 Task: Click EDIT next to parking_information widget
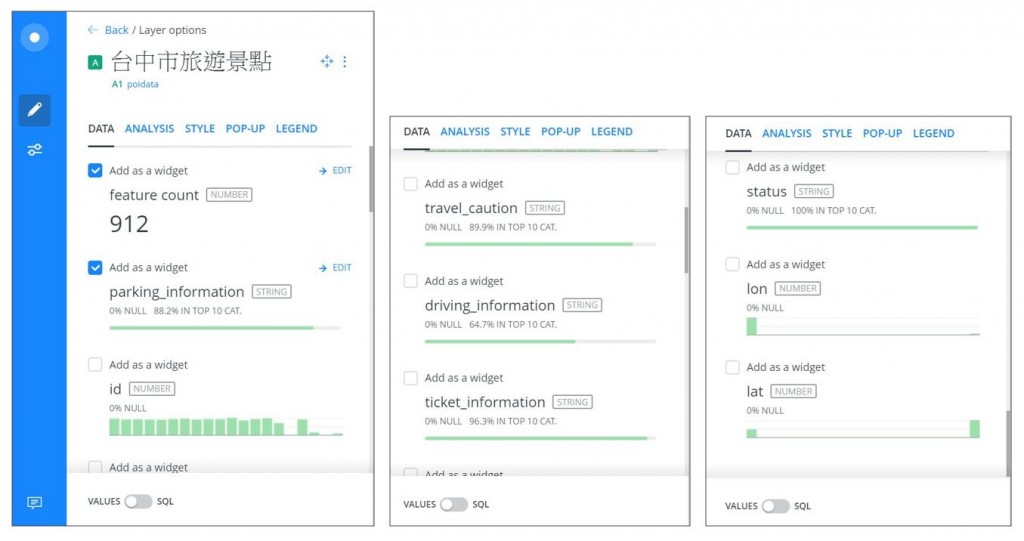335,268
